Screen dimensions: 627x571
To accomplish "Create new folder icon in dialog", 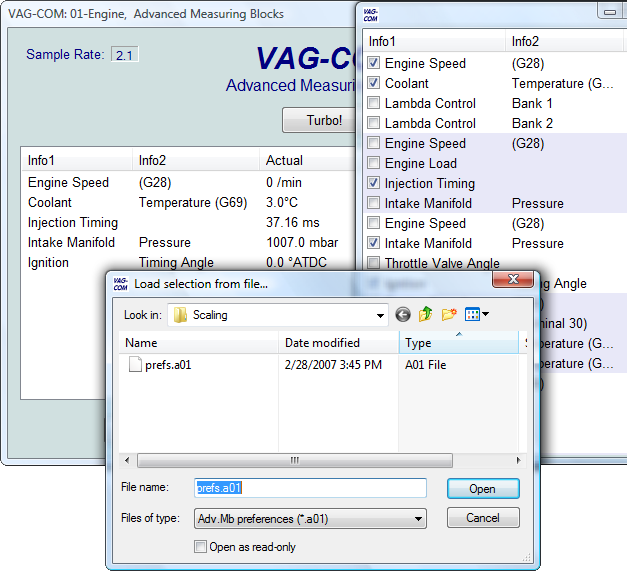I will 449,314.
